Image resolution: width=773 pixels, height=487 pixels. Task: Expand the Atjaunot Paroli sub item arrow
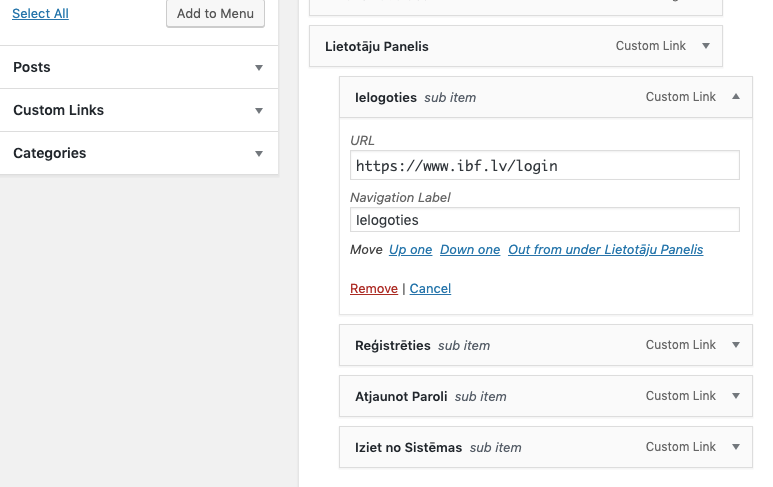coord(736,396)
